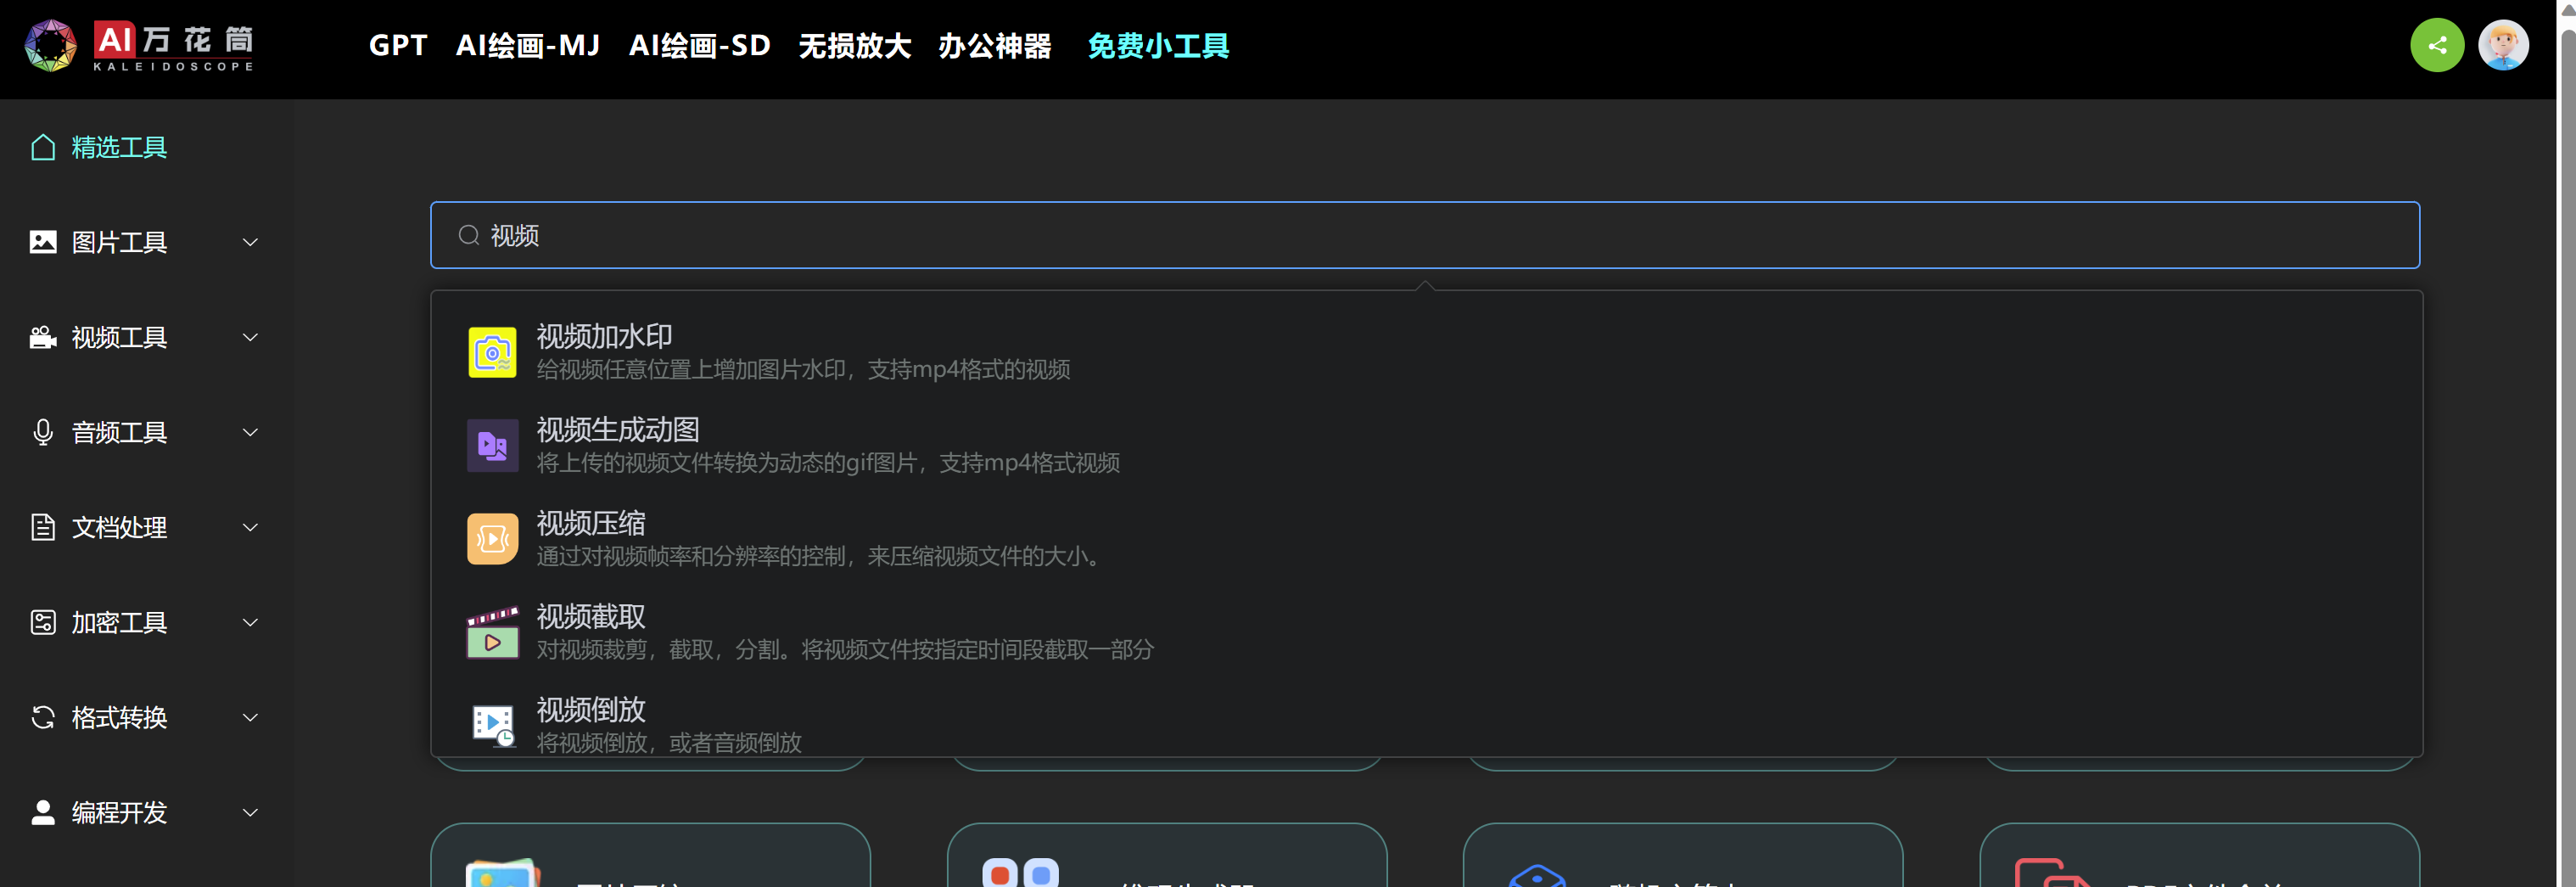Open the 无损放大 nav tab

point(854,46)
